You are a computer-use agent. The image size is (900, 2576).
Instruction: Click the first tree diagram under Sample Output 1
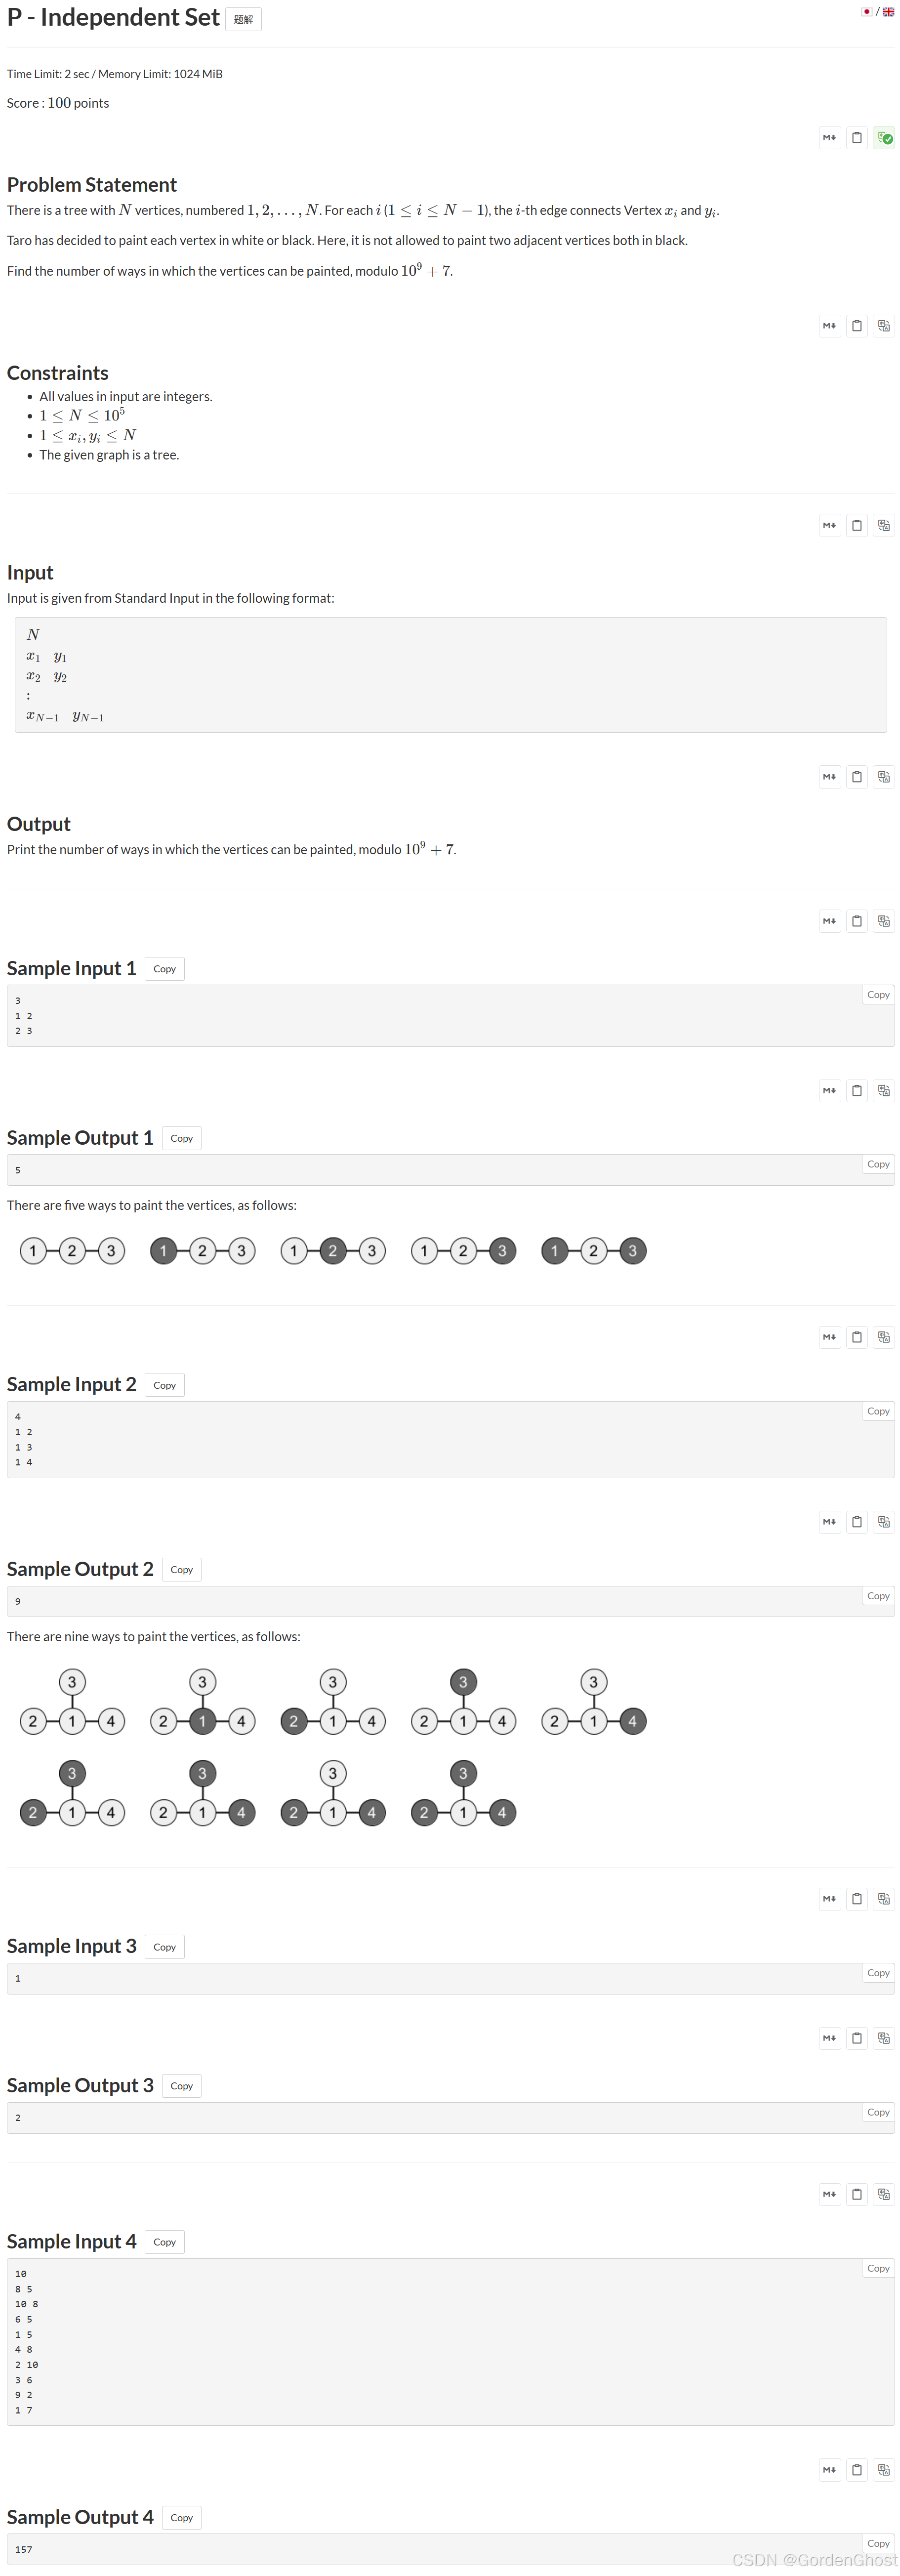tap(72, 1250)
